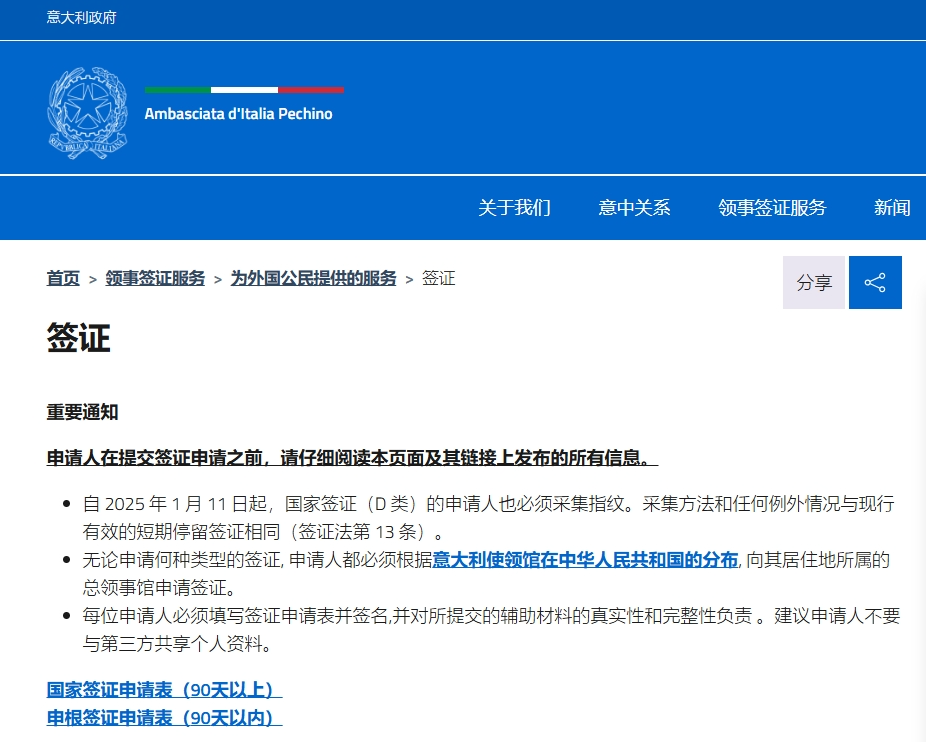Click the large 签证 page heading
The height and width of the screenshot is (742, 926).
[78, 338]
